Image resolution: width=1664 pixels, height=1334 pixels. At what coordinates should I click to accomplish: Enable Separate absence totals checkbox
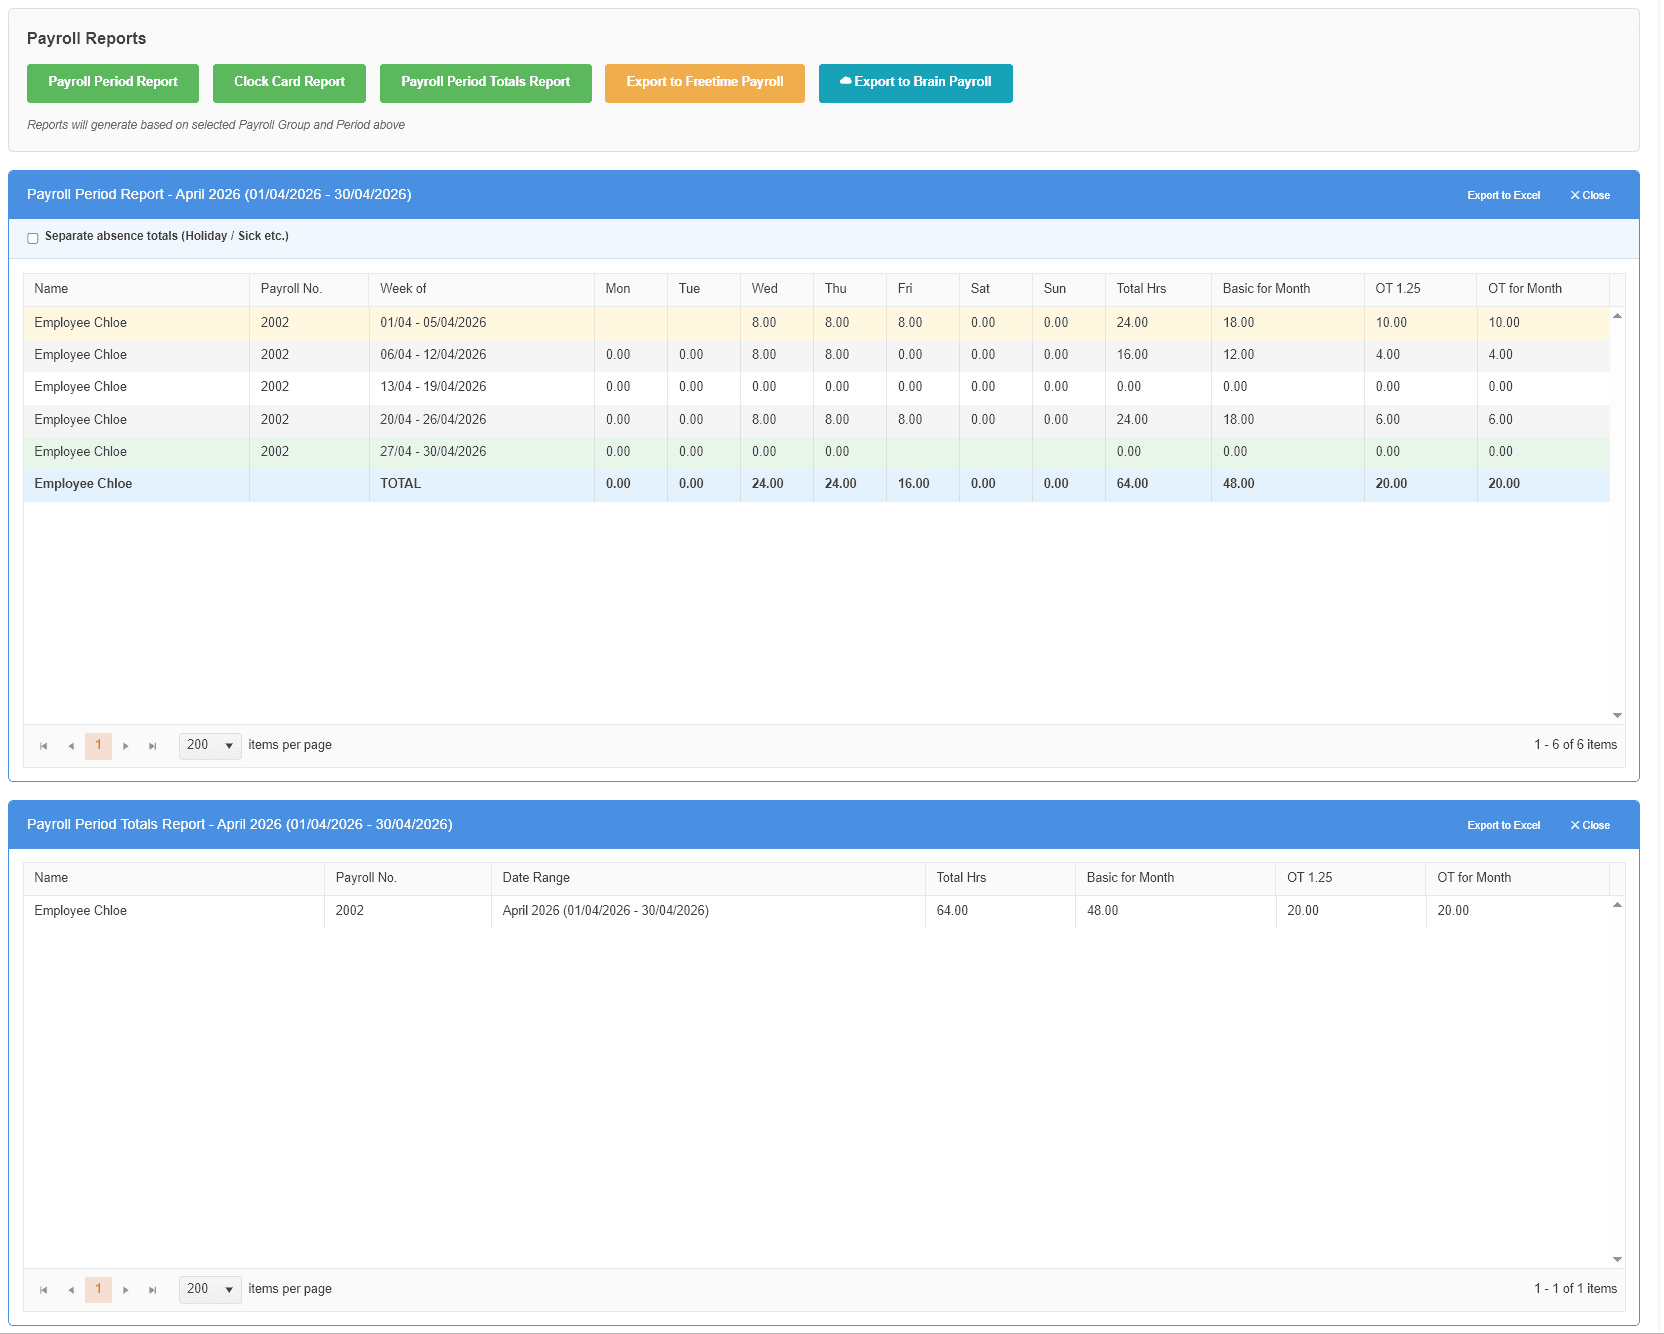[33, 238]
